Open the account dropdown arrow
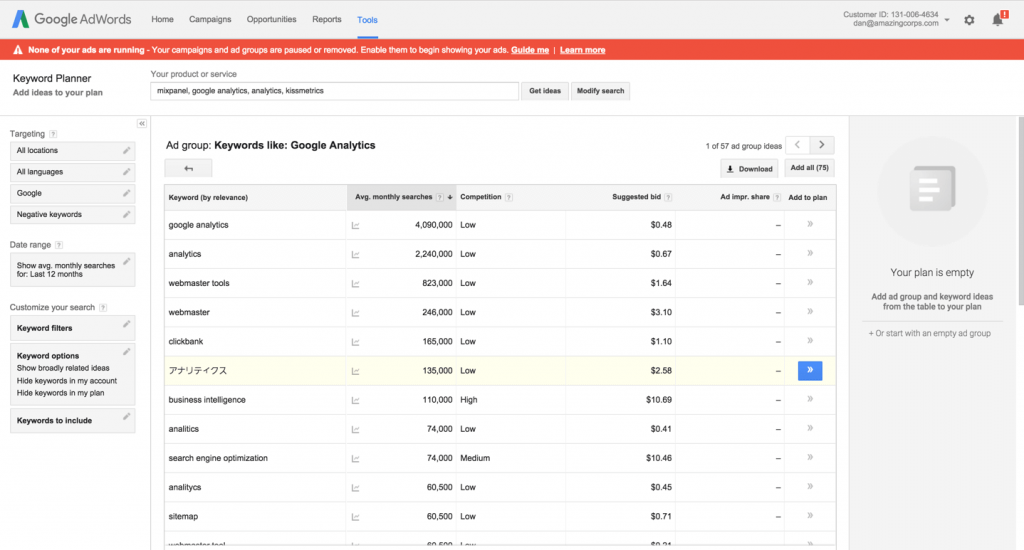Image resolution: width=1024 pixels, height=550 pixels. 947,20
